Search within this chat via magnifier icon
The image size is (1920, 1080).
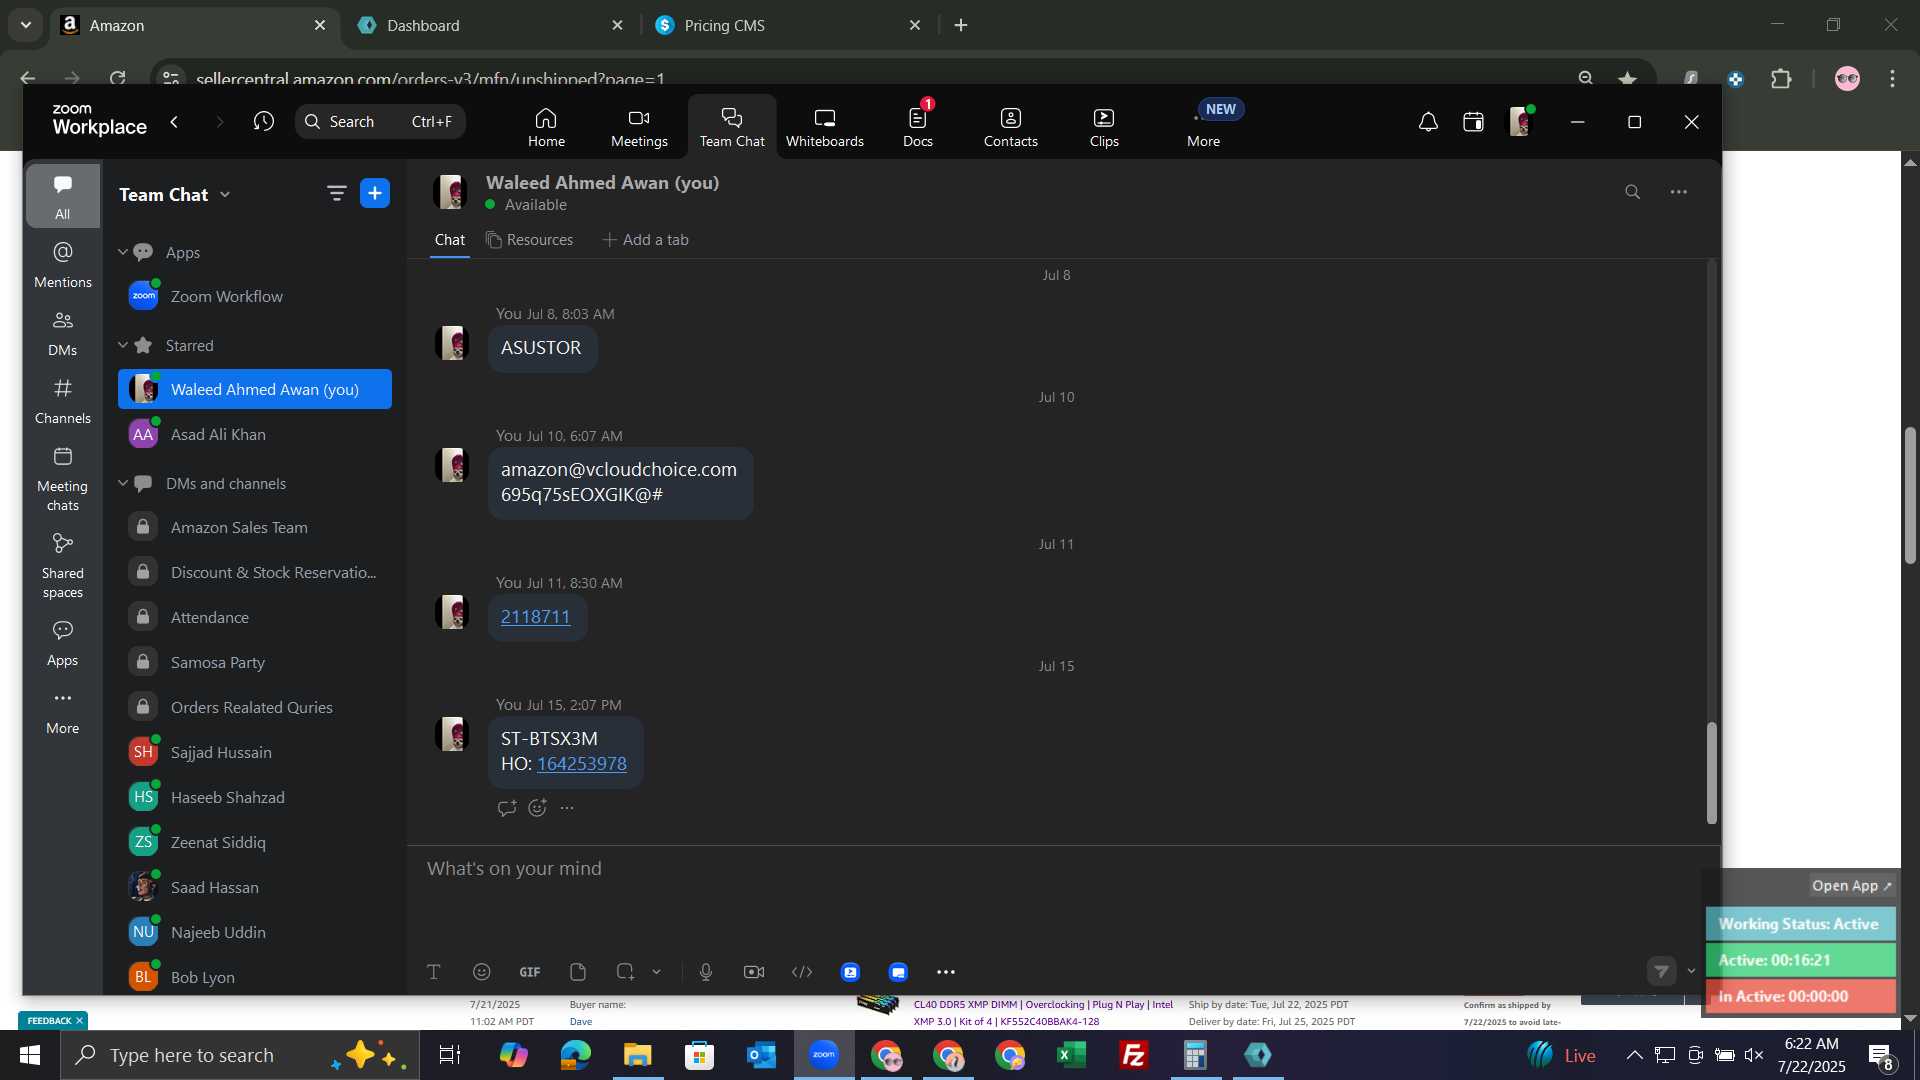[1632, 192]
